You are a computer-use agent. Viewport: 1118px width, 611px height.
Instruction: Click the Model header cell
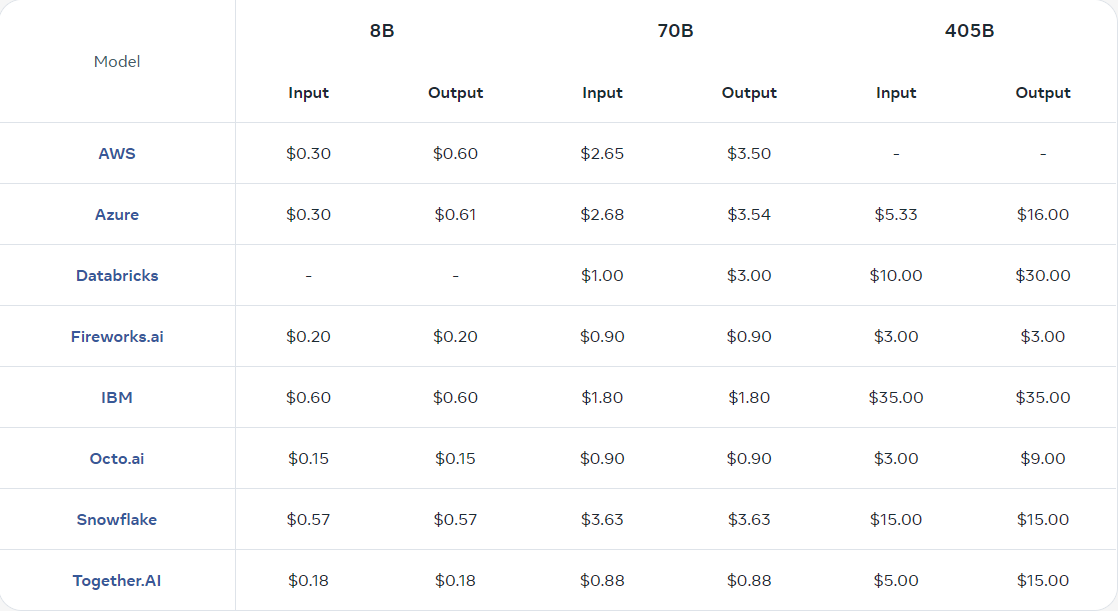coord(117,61)
